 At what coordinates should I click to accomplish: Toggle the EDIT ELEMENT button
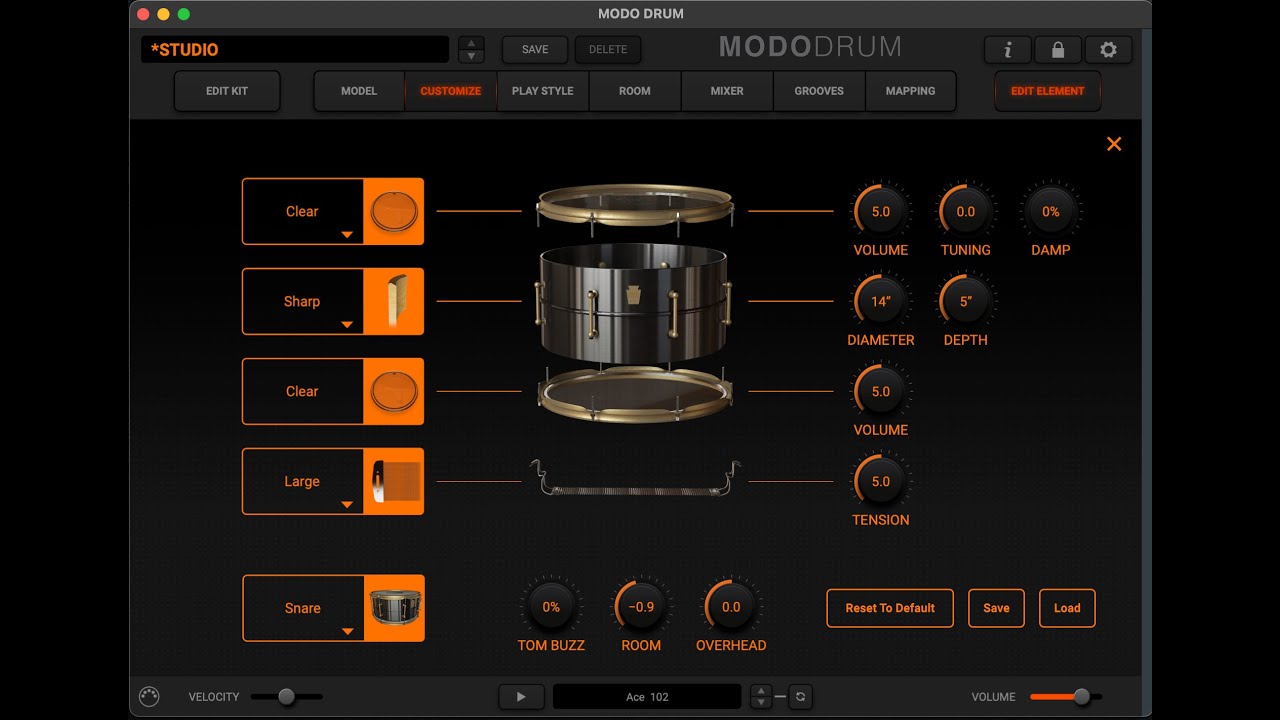coord(1048,91)
